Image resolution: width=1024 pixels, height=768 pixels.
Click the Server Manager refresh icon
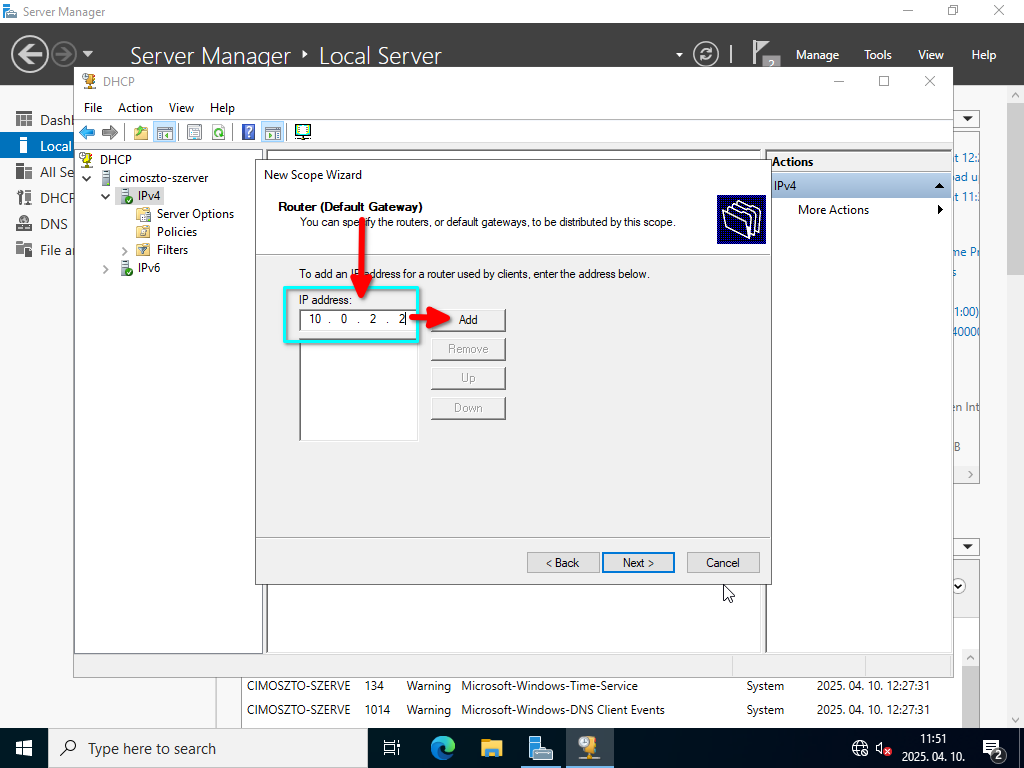click(706, 54)
